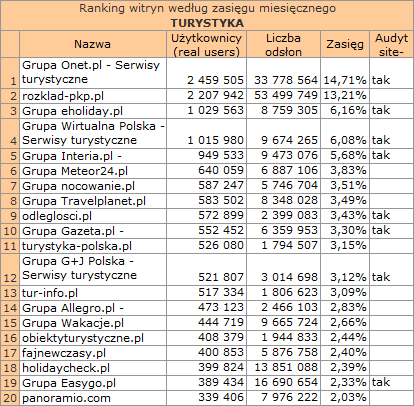The height and width of the screenshot is (406, 414).
Task: Click the Liczba odsłon column header
Action: click(x=283, y=44)
